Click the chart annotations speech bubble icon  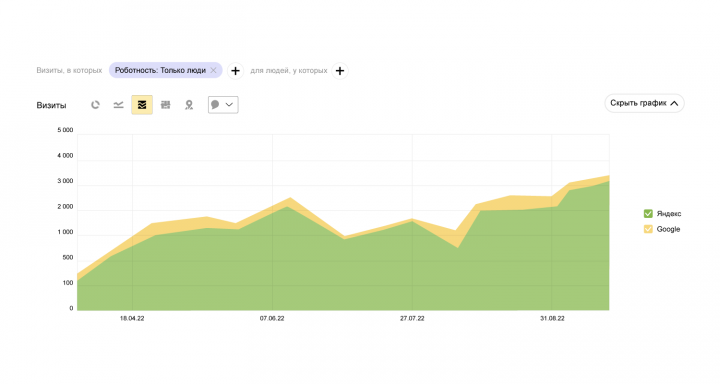[x=215, y=105]
